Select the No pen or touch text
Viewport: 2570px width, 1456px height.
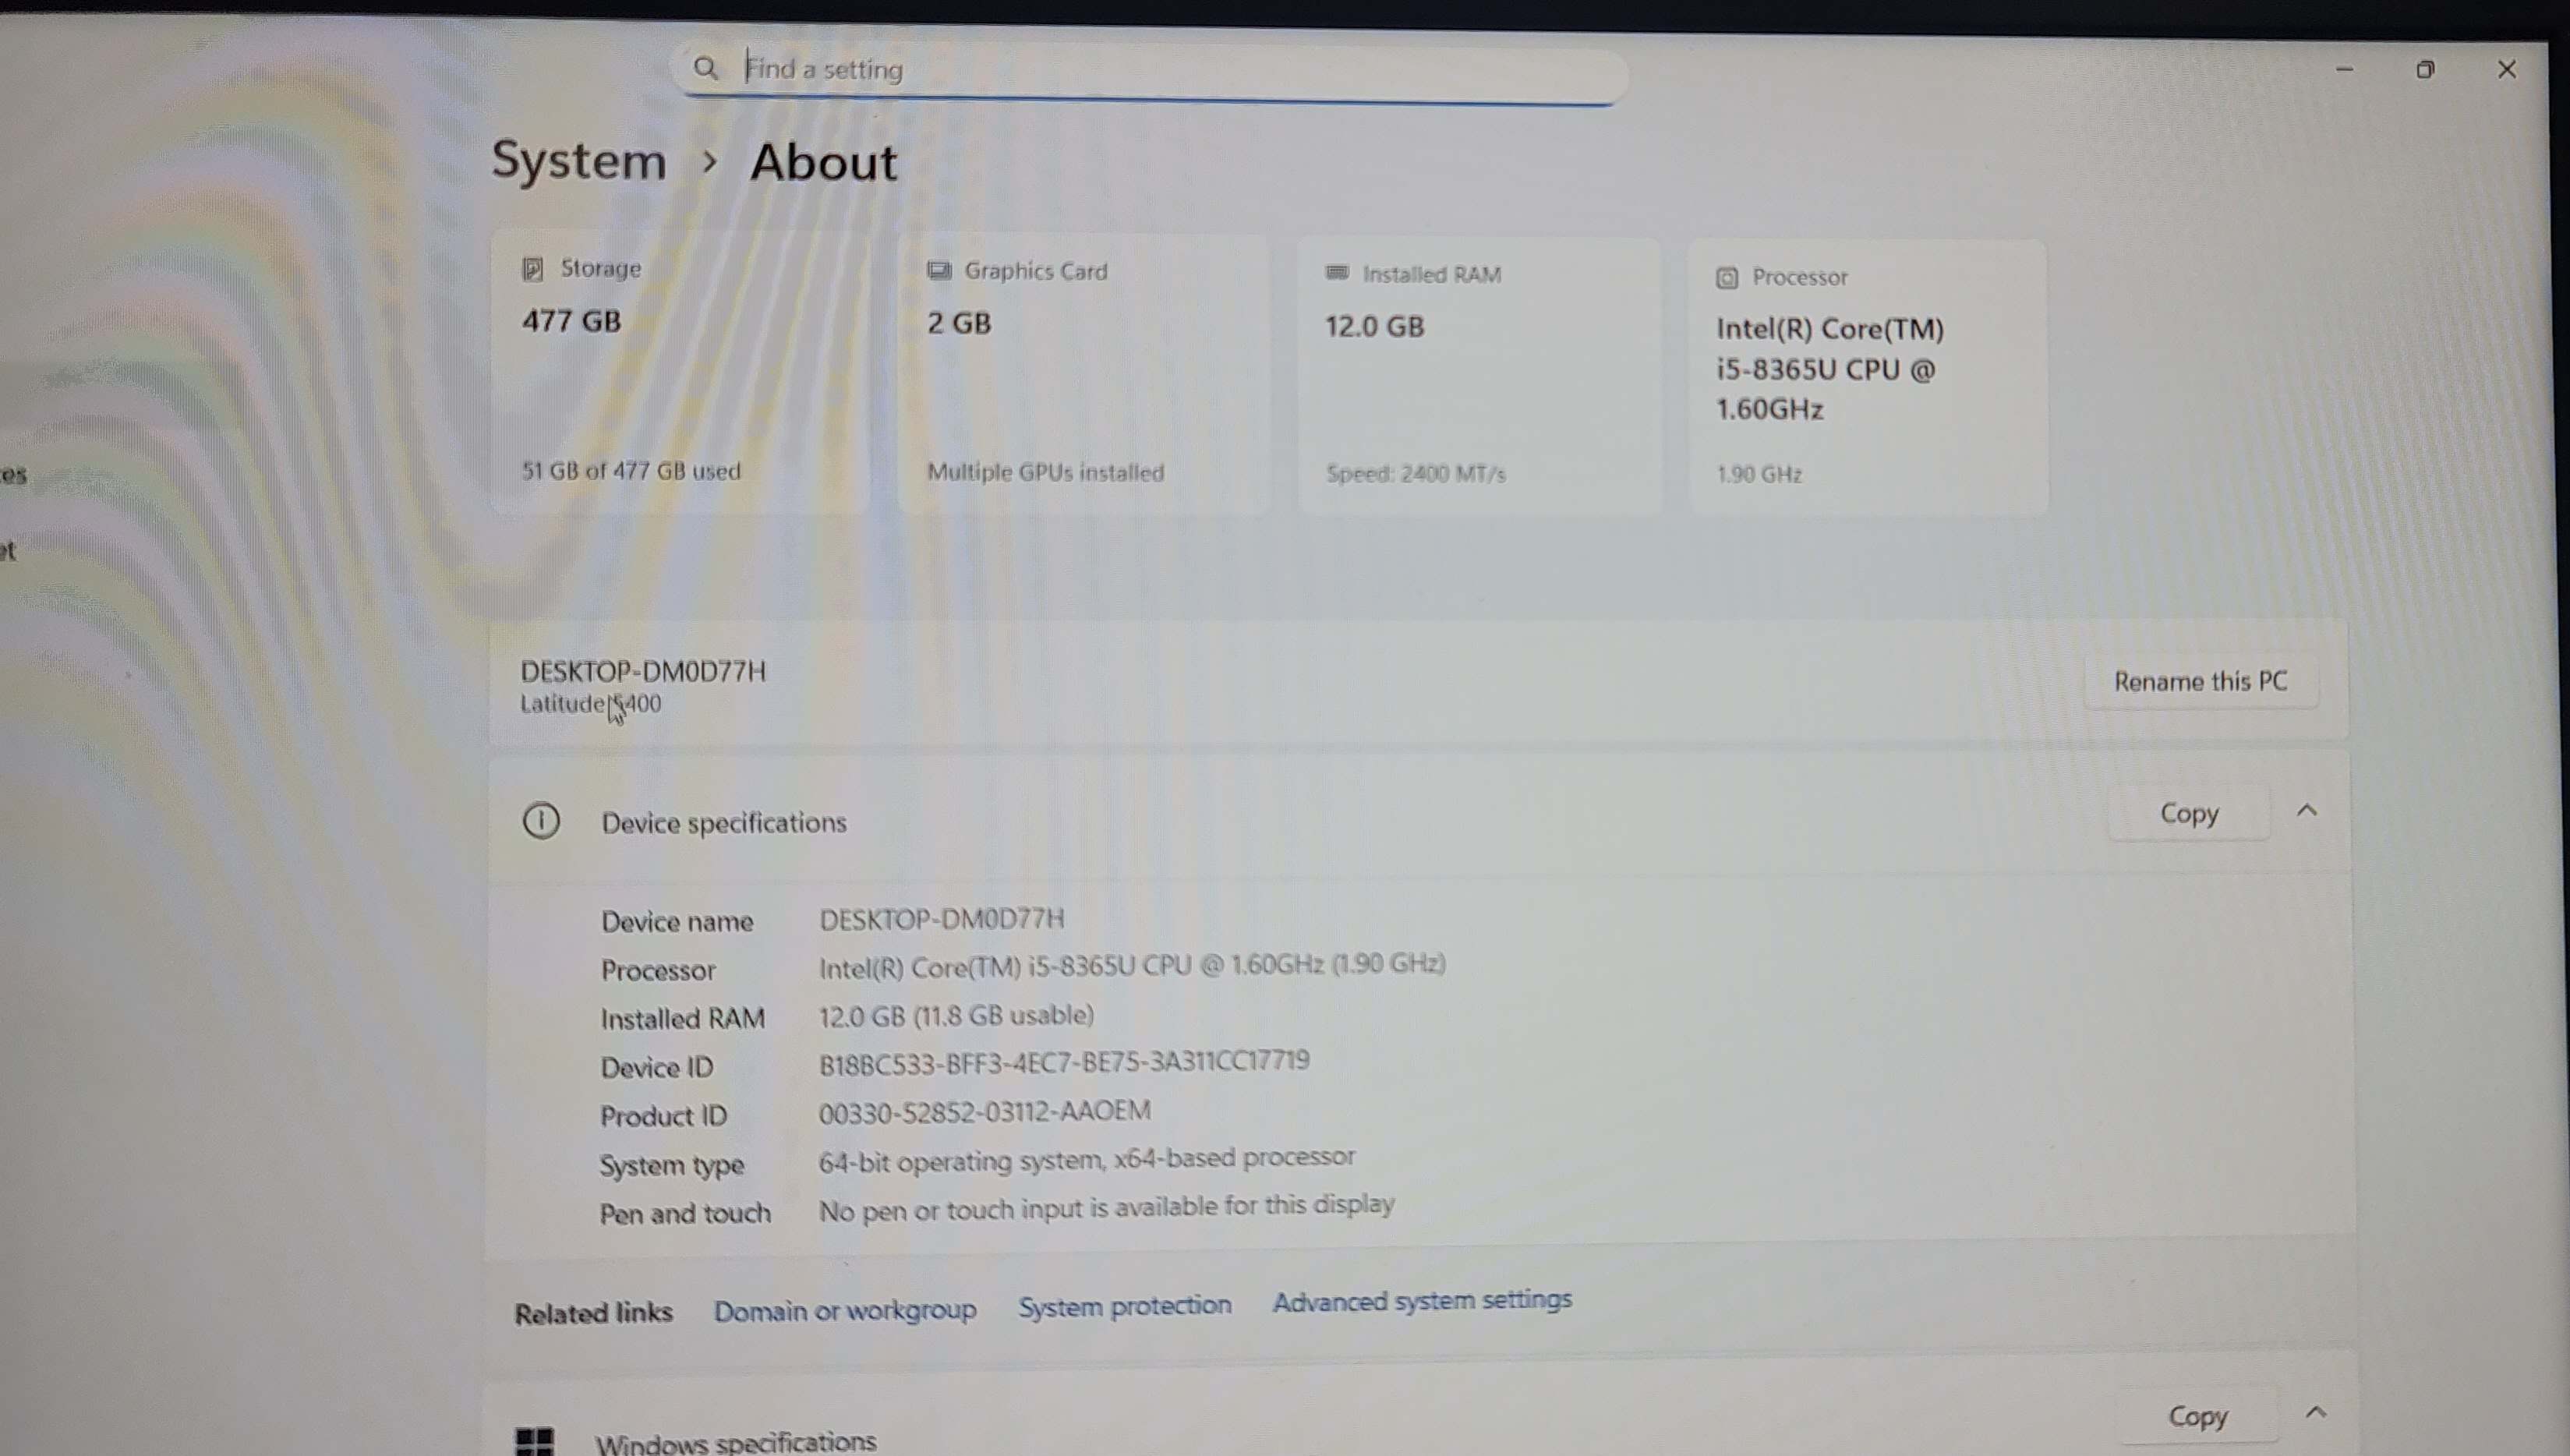tap(1107, 1207)
